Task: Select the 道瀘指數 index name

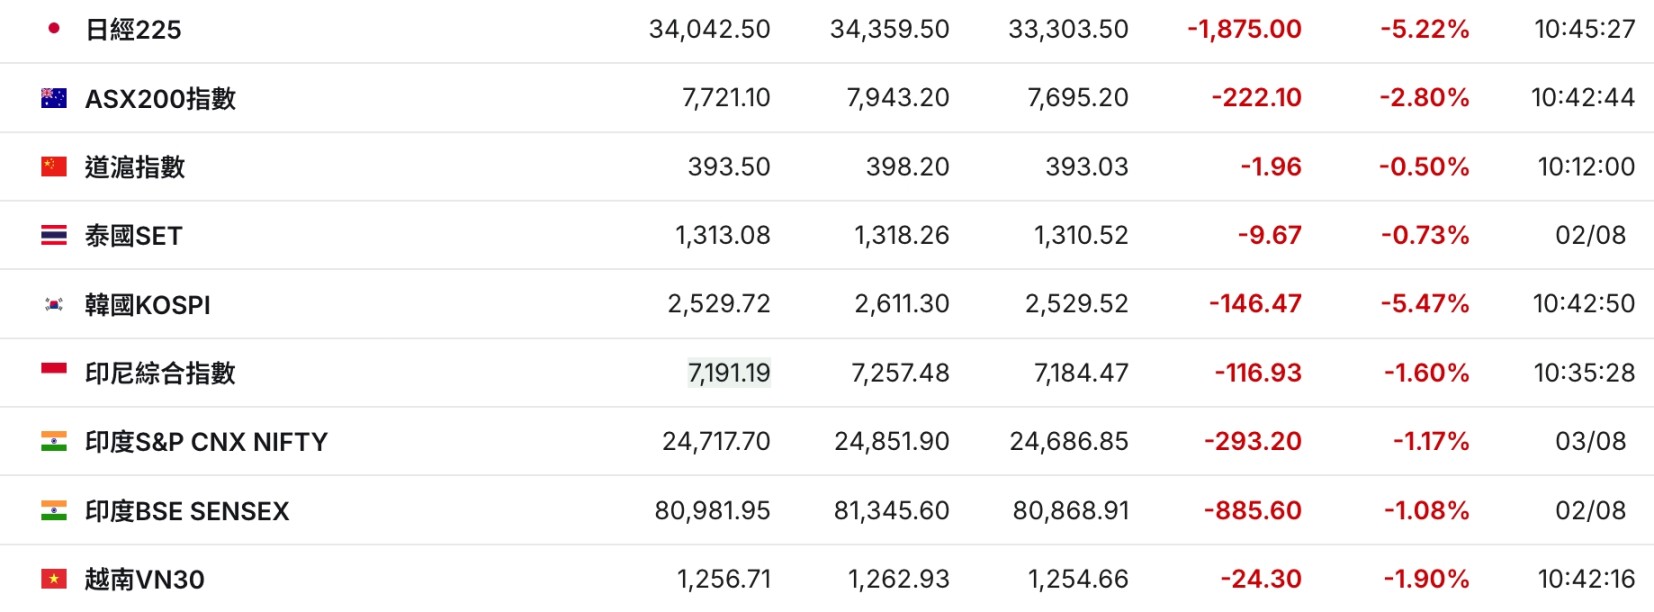Action: (135, 167)
